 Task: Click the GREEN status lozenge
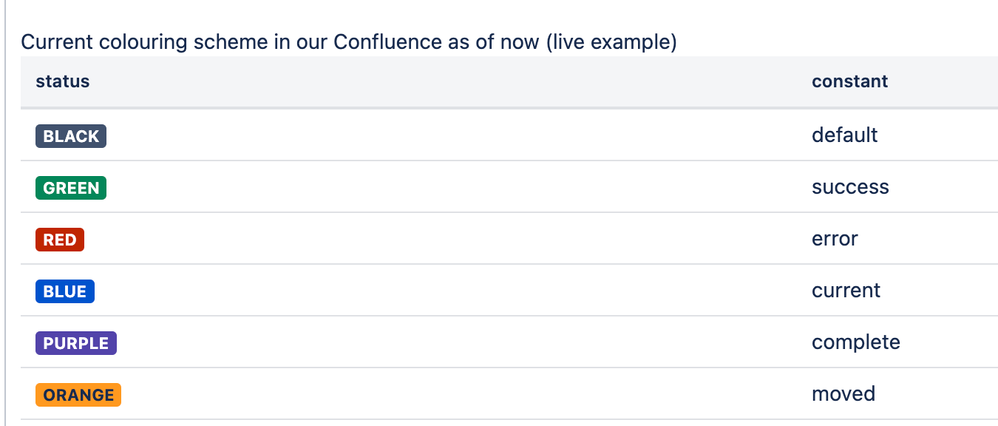pos(71,188)
